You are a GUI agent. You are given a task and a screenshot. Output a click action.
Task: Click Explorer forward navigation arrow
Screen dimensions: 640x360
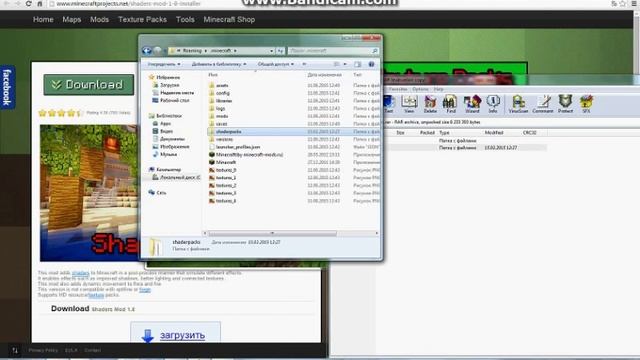(x=158, y=51)
